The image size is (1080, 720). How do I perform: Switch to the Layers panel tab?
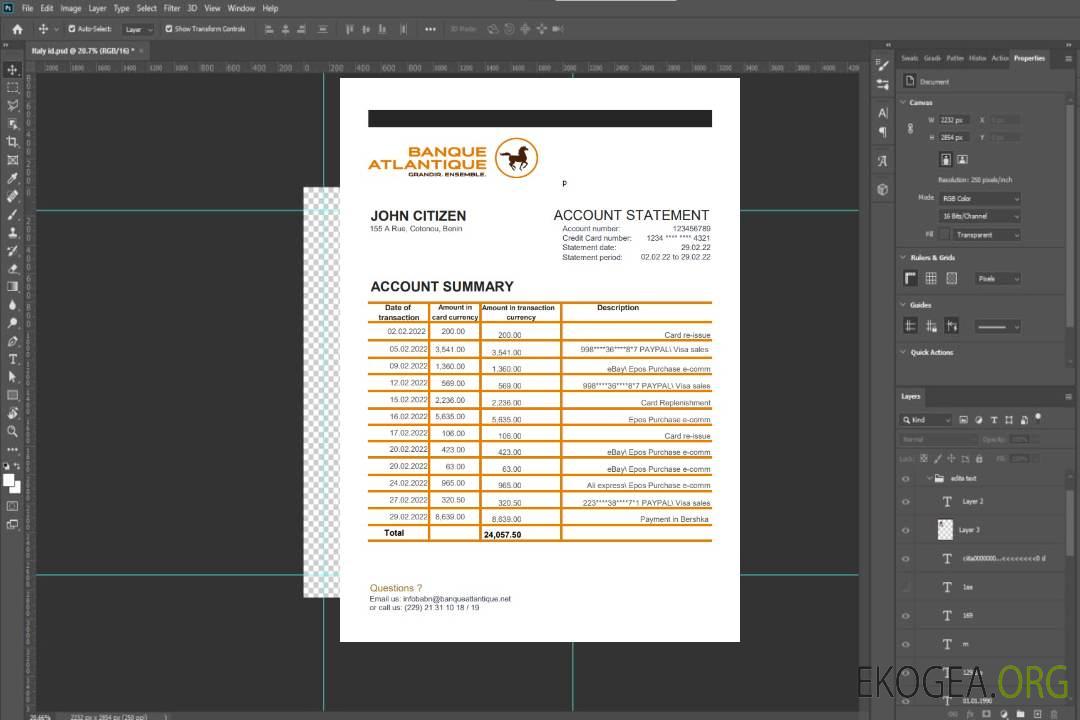(x=910, y=396)
